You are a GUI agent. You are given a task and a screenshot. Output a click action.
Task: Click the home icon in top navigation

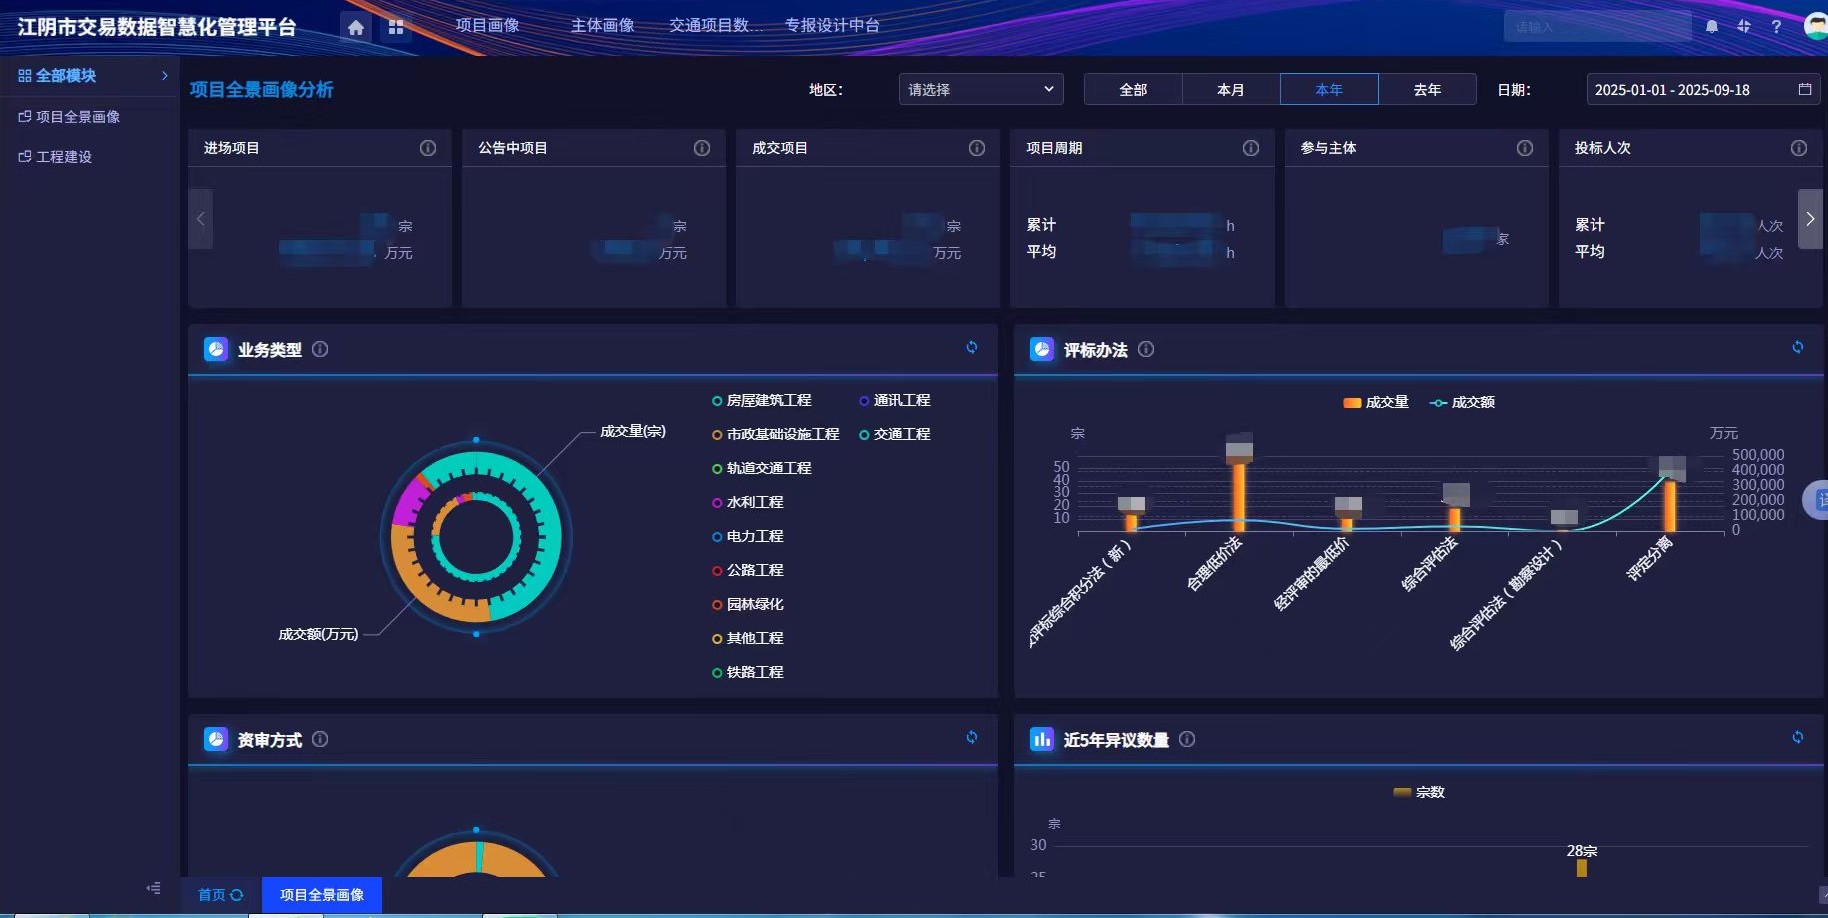click(x=355, y=27)
